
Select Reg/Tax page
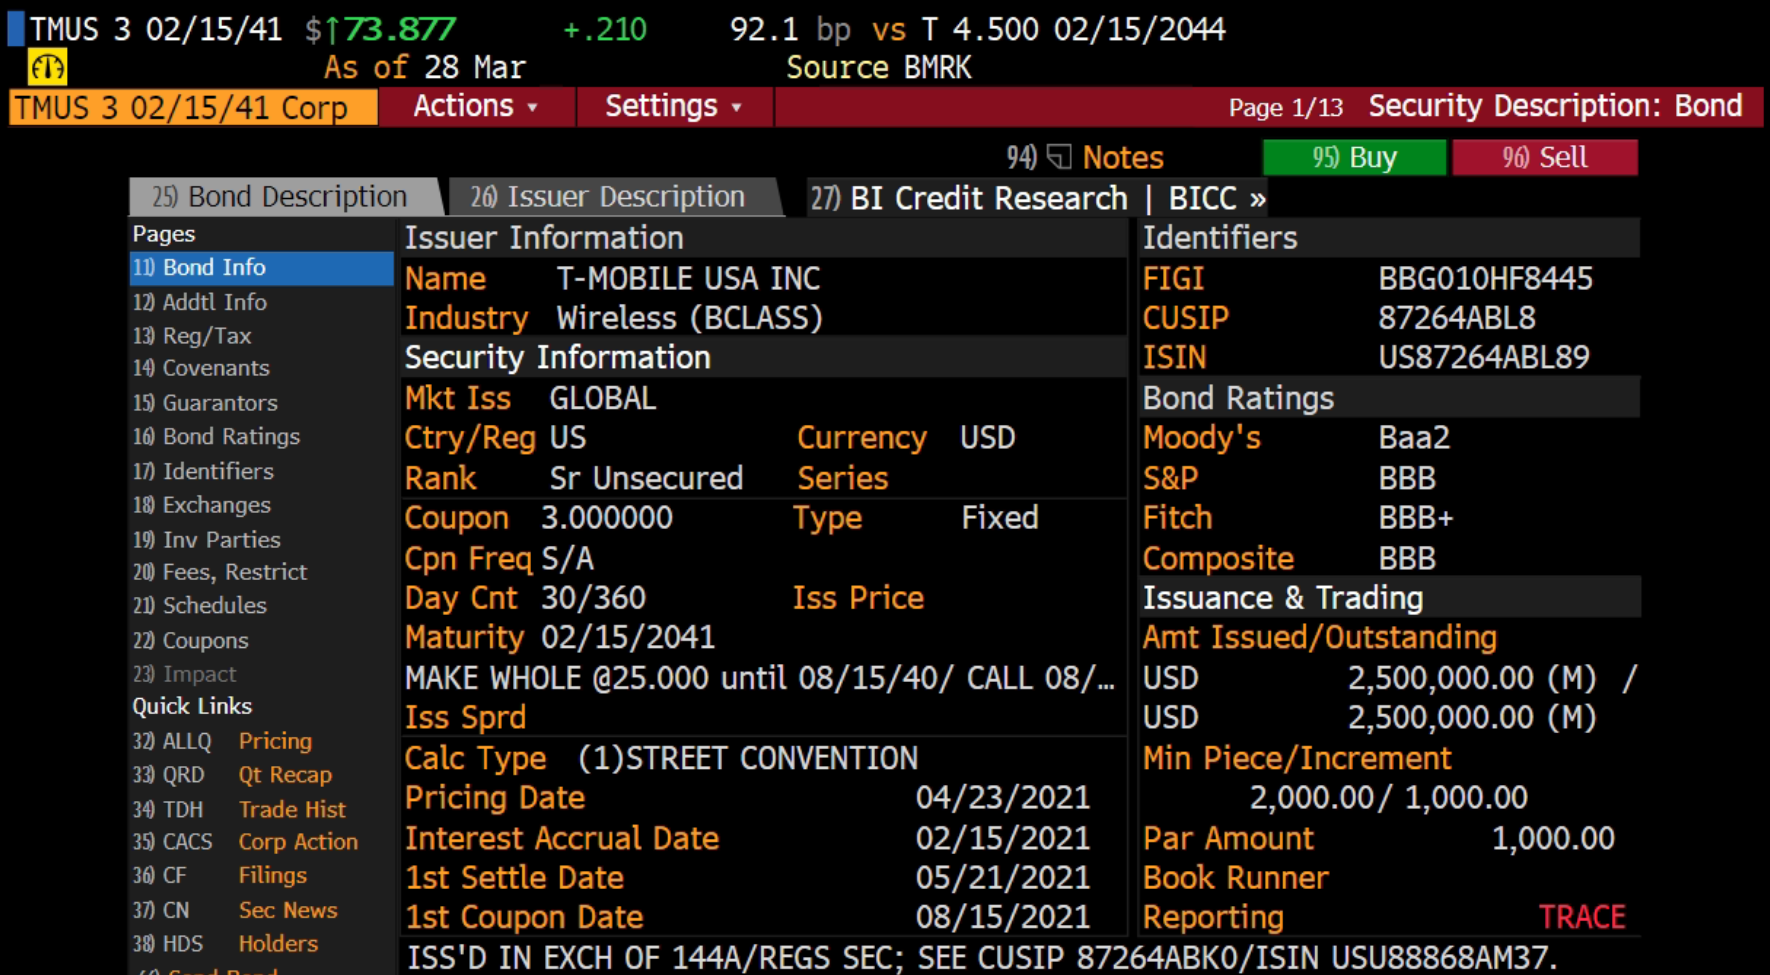(192, 336)
